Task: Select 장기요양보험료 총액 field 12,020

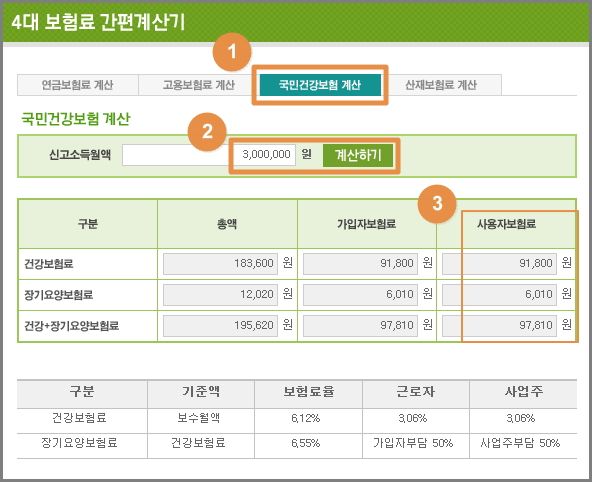Action: (x=220, y=294)
